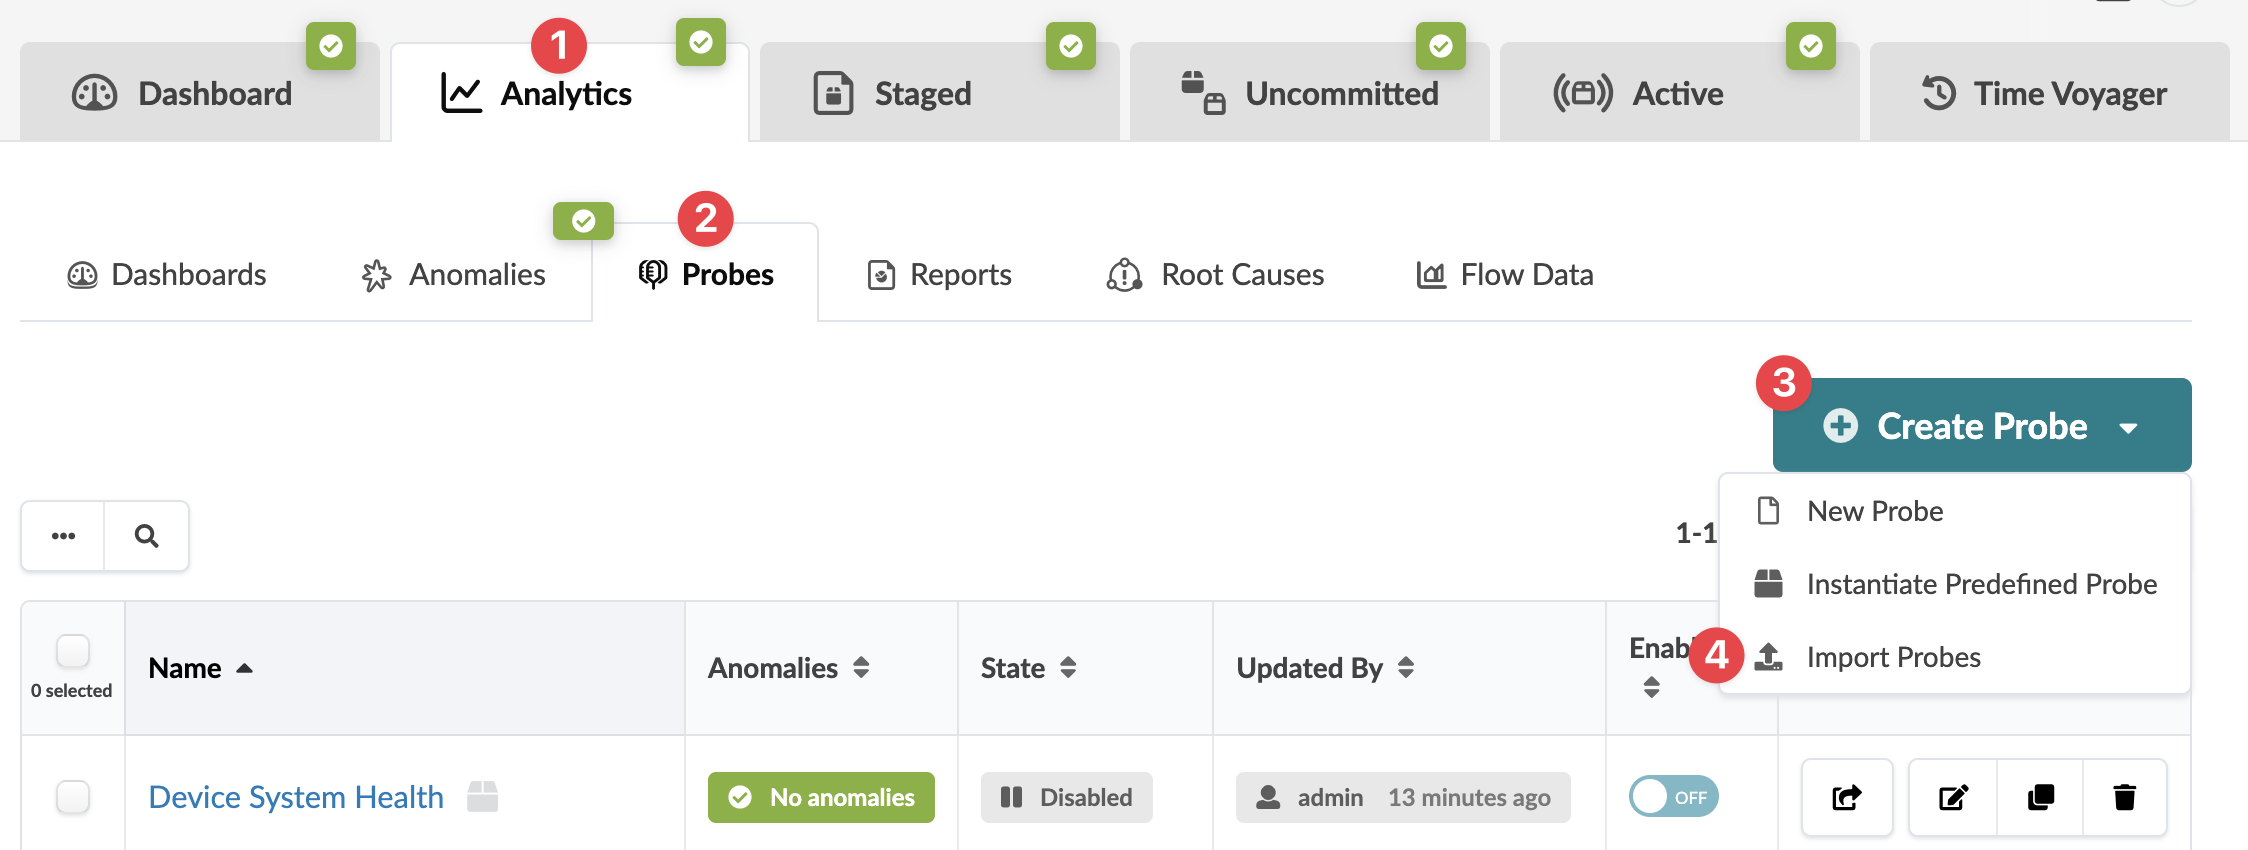
Task: Toggle the Device System Health enabled switch
Action: tap(1673, 797)
